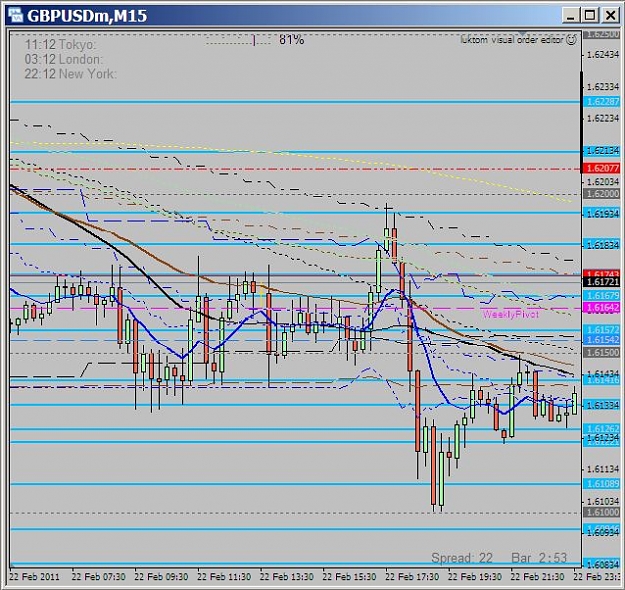The height and width of the screenshot is (590, 625).
Task: Click the 1.62334 price scale value
Action: click(603, 87)
